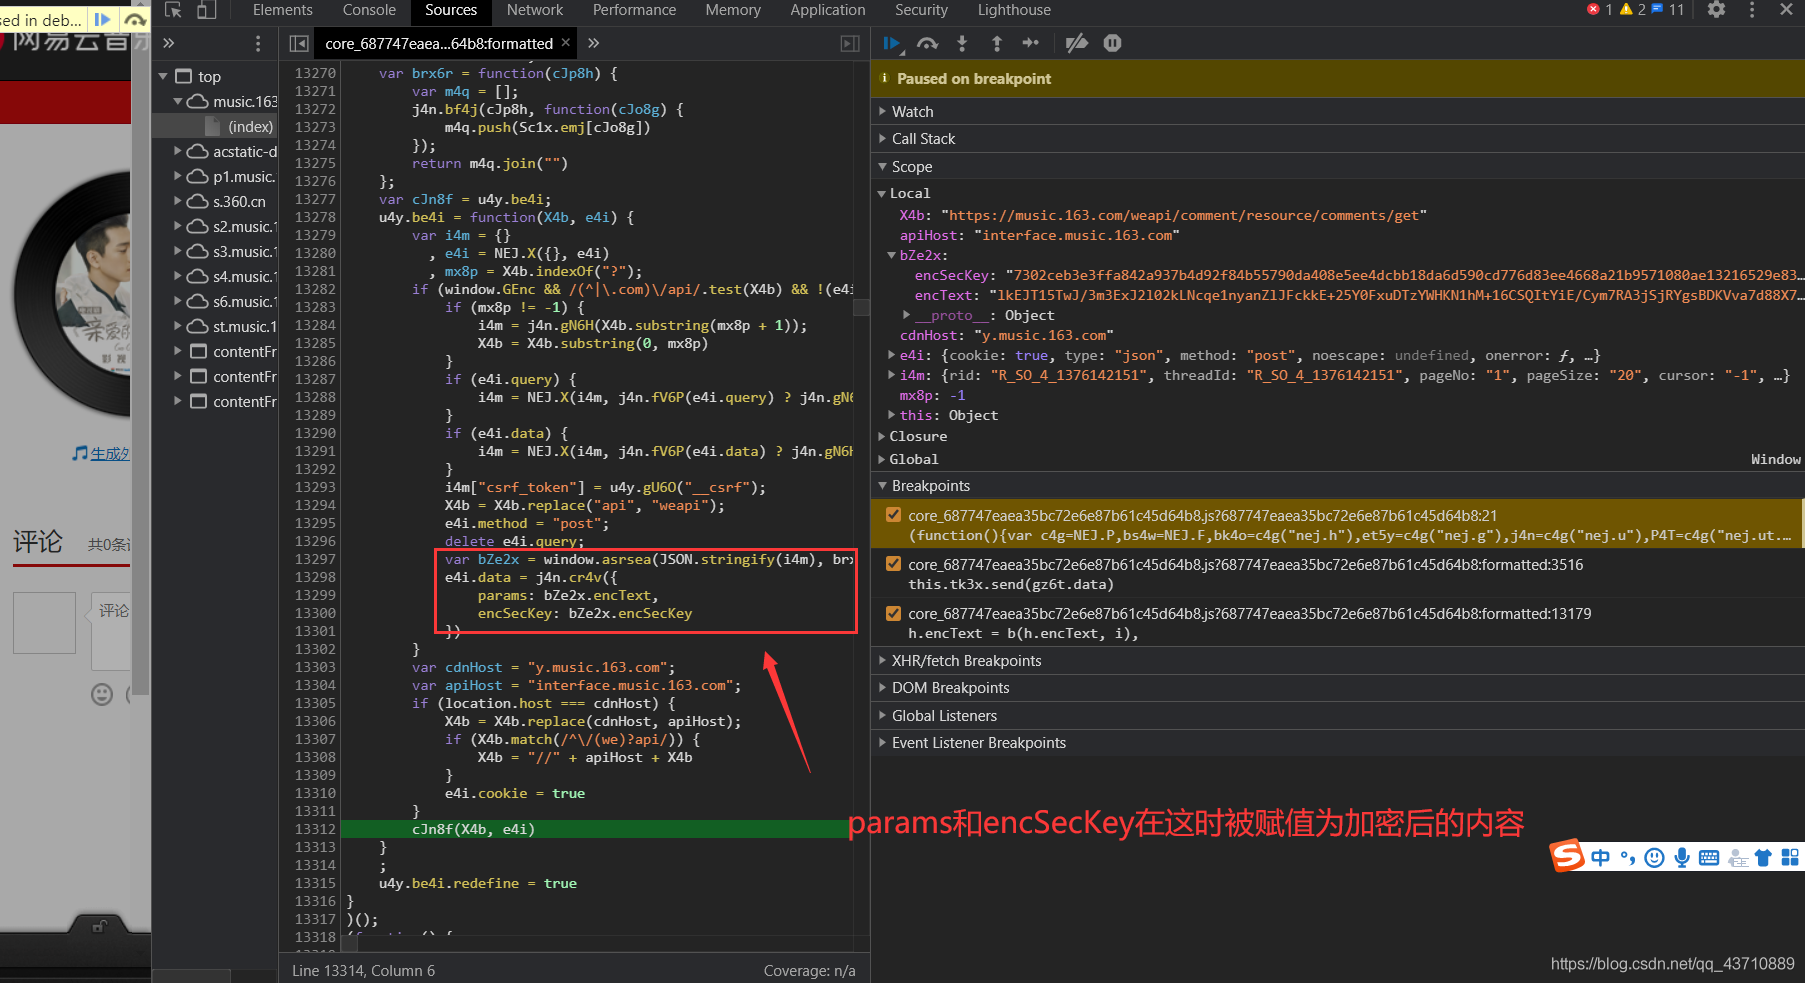This screenshot has width=1805, height=983.
Task: Show more source tabs chevron
Action: (594, 43)
